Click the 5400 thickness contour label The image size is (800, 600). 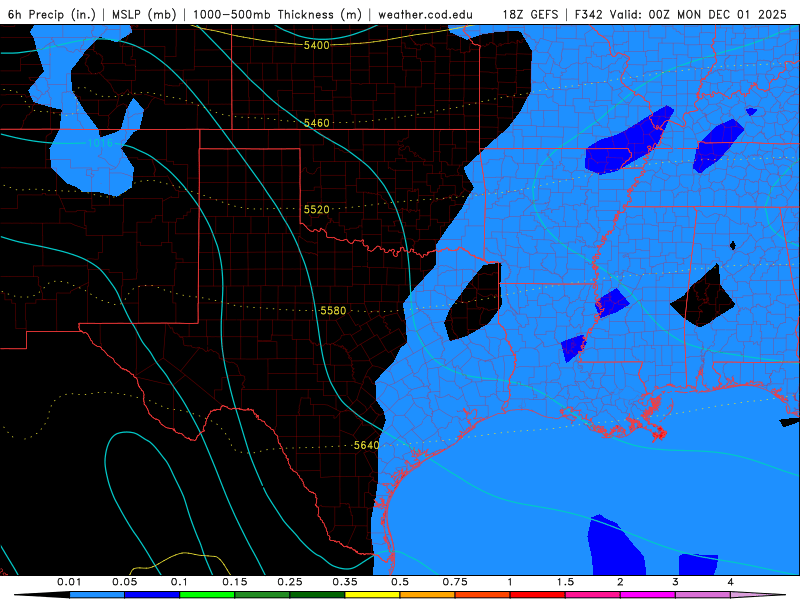point(316,45)
